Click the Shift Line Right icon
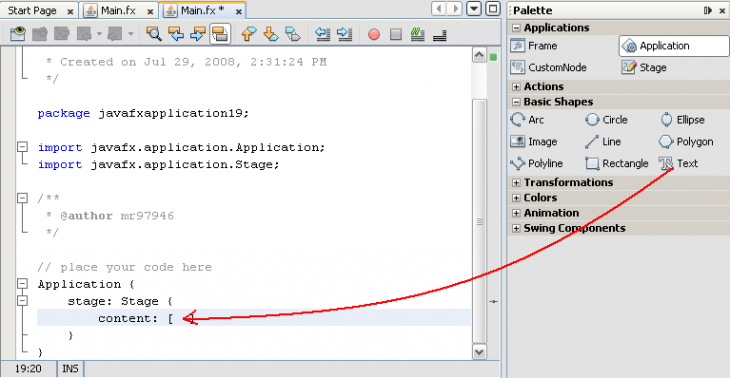This screenshot has width=730, height=378. pos(344,34)
